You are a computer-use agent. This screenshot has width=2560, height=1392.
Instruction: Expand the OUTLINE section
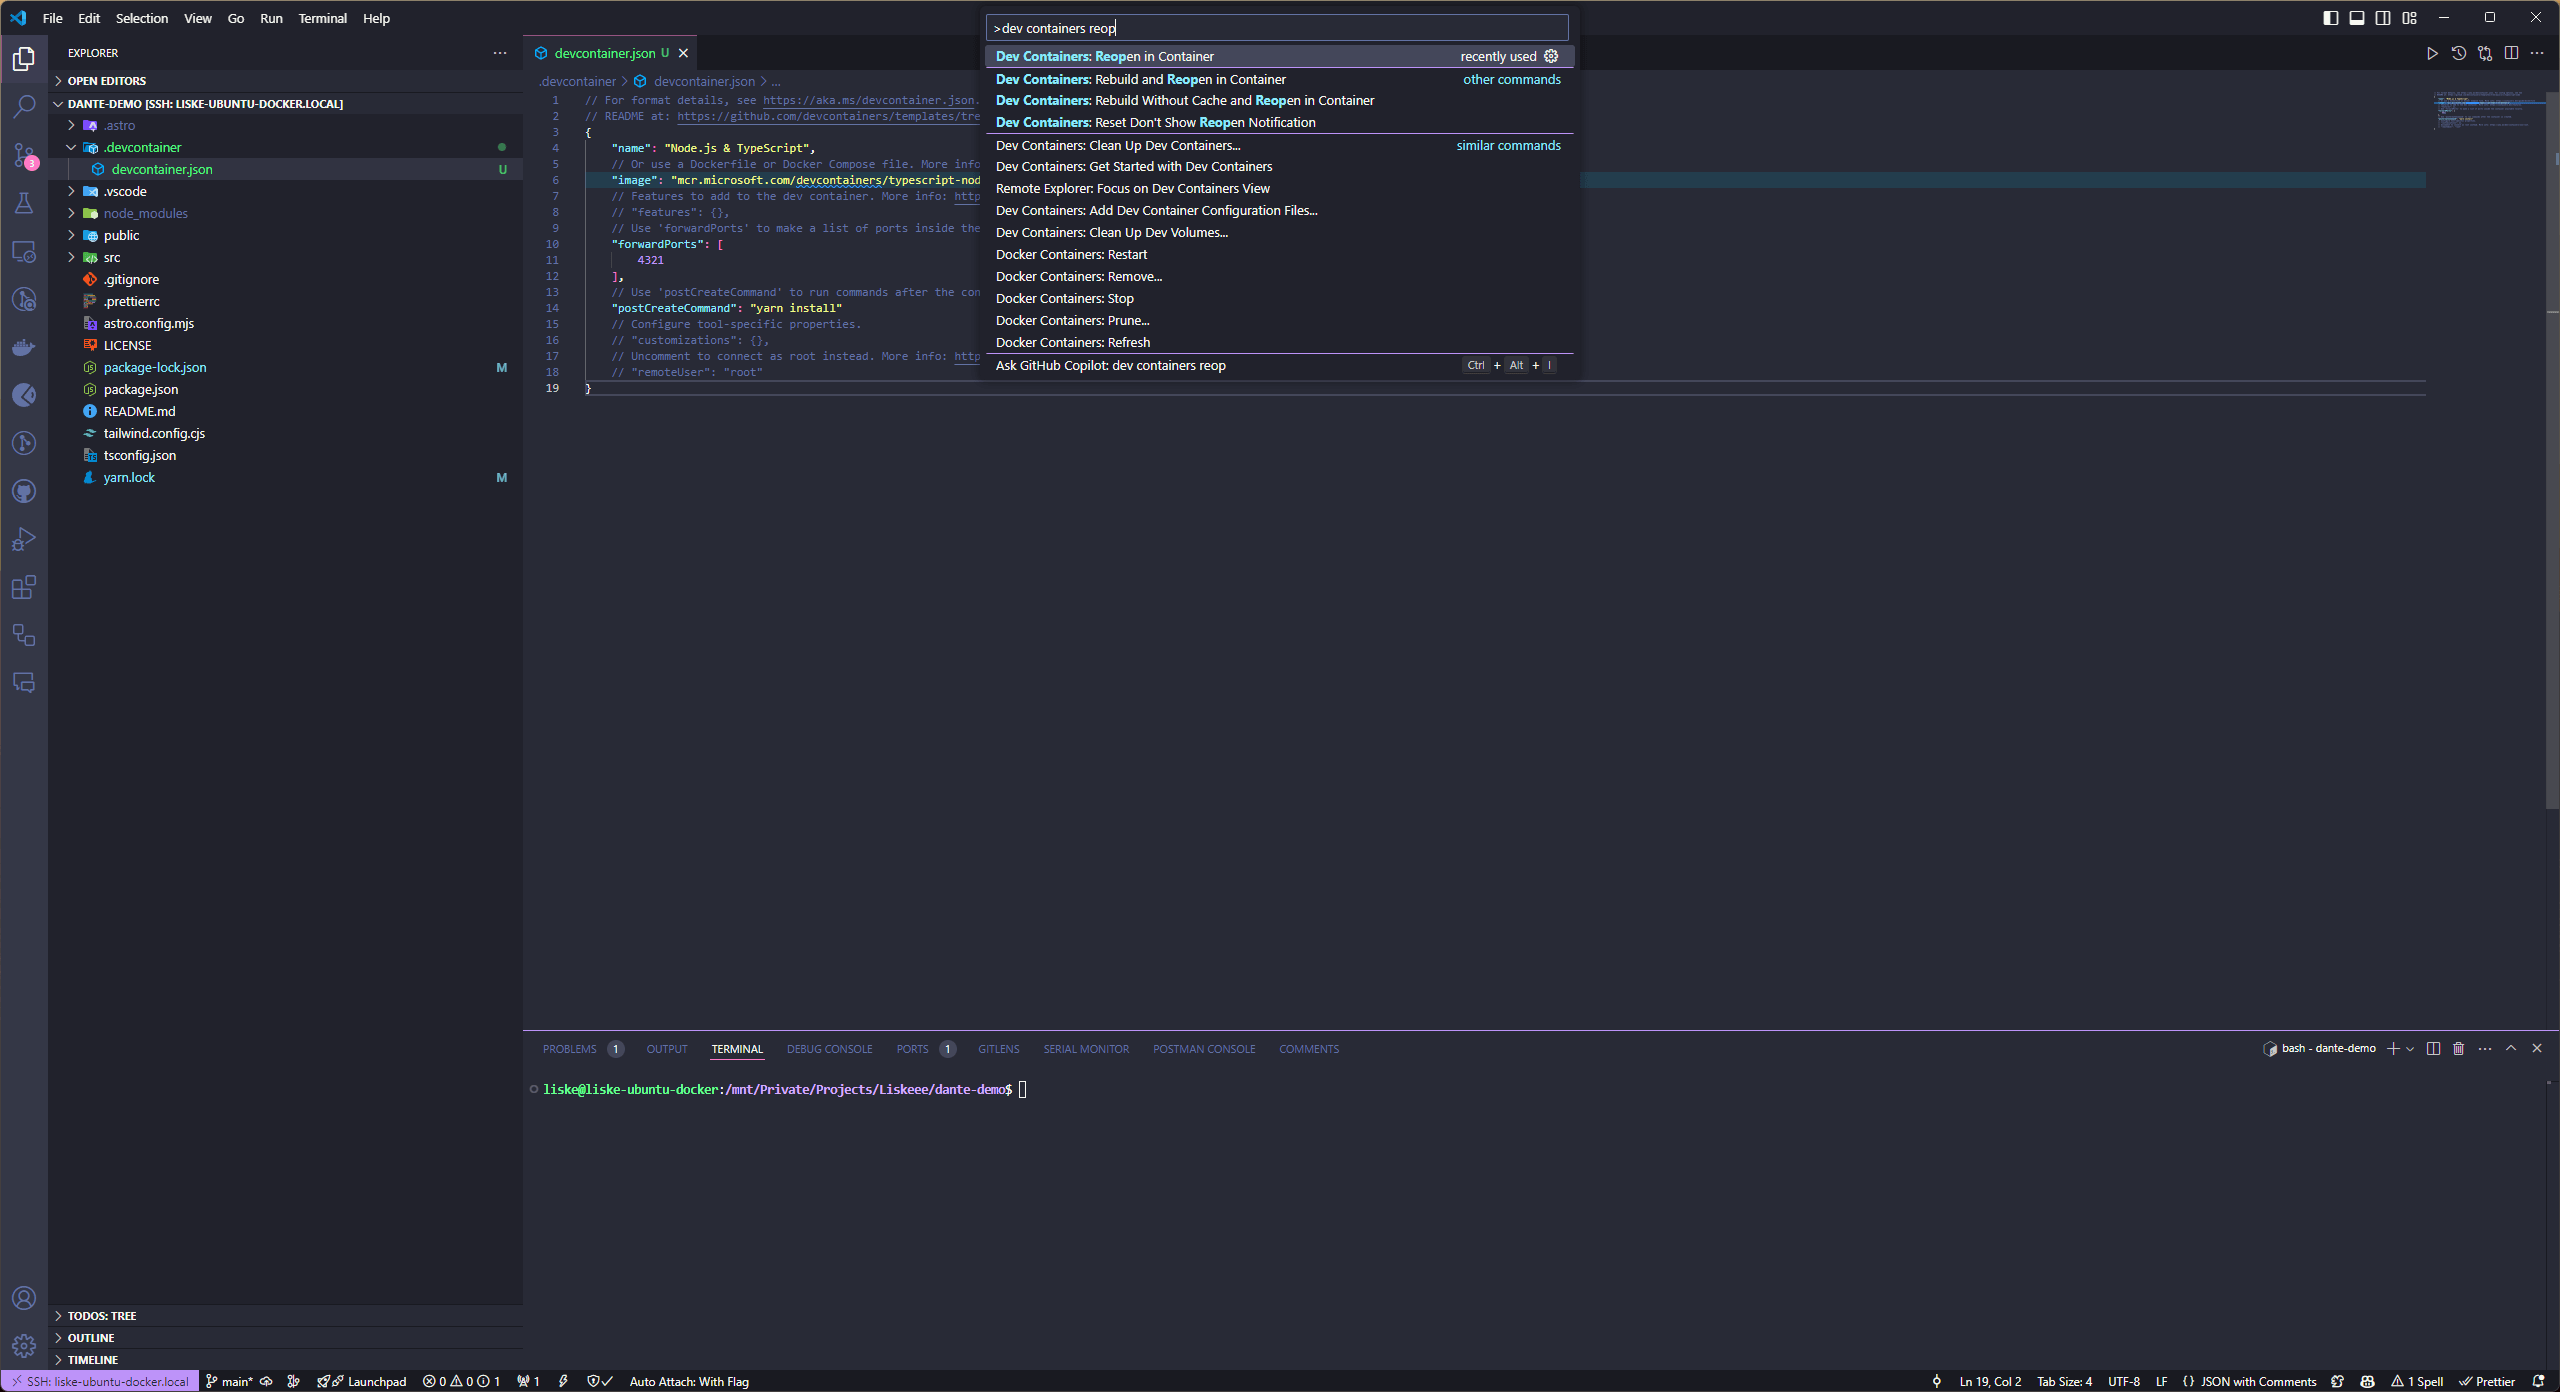(x=285, y=1337)
